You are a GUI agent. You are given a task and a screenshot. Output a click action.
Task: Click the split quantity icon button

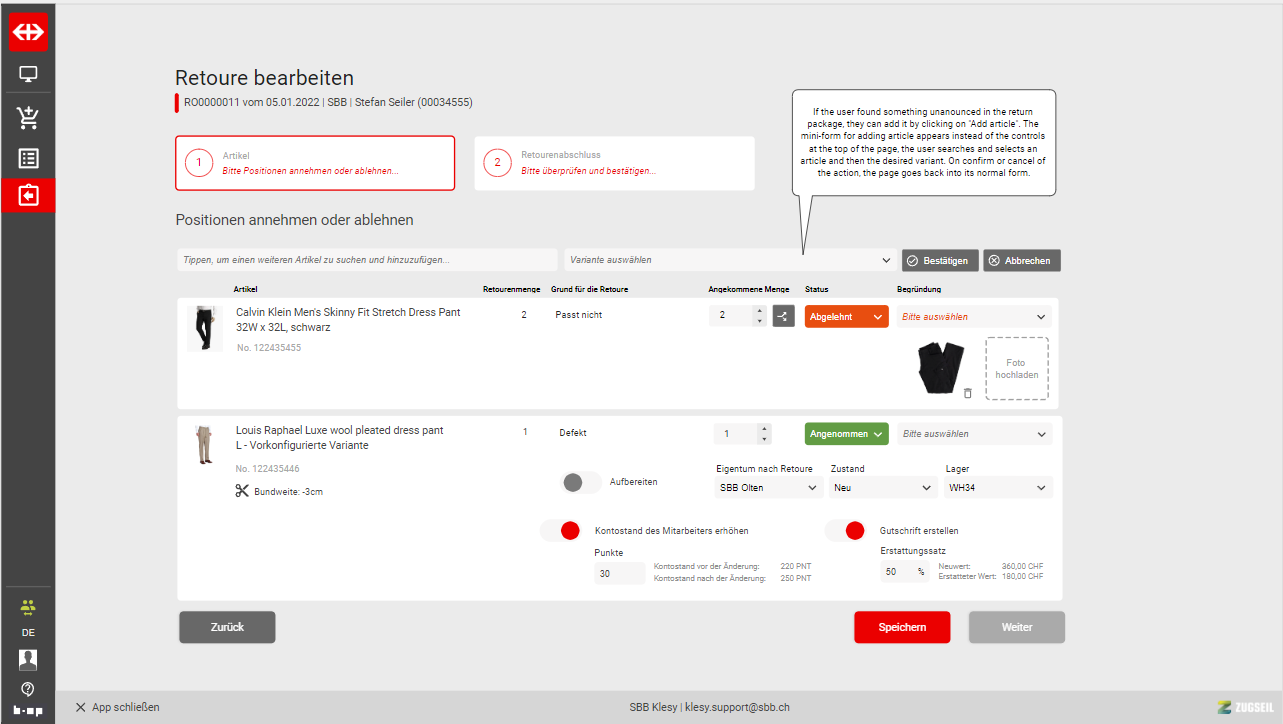[x=783, y=316]
